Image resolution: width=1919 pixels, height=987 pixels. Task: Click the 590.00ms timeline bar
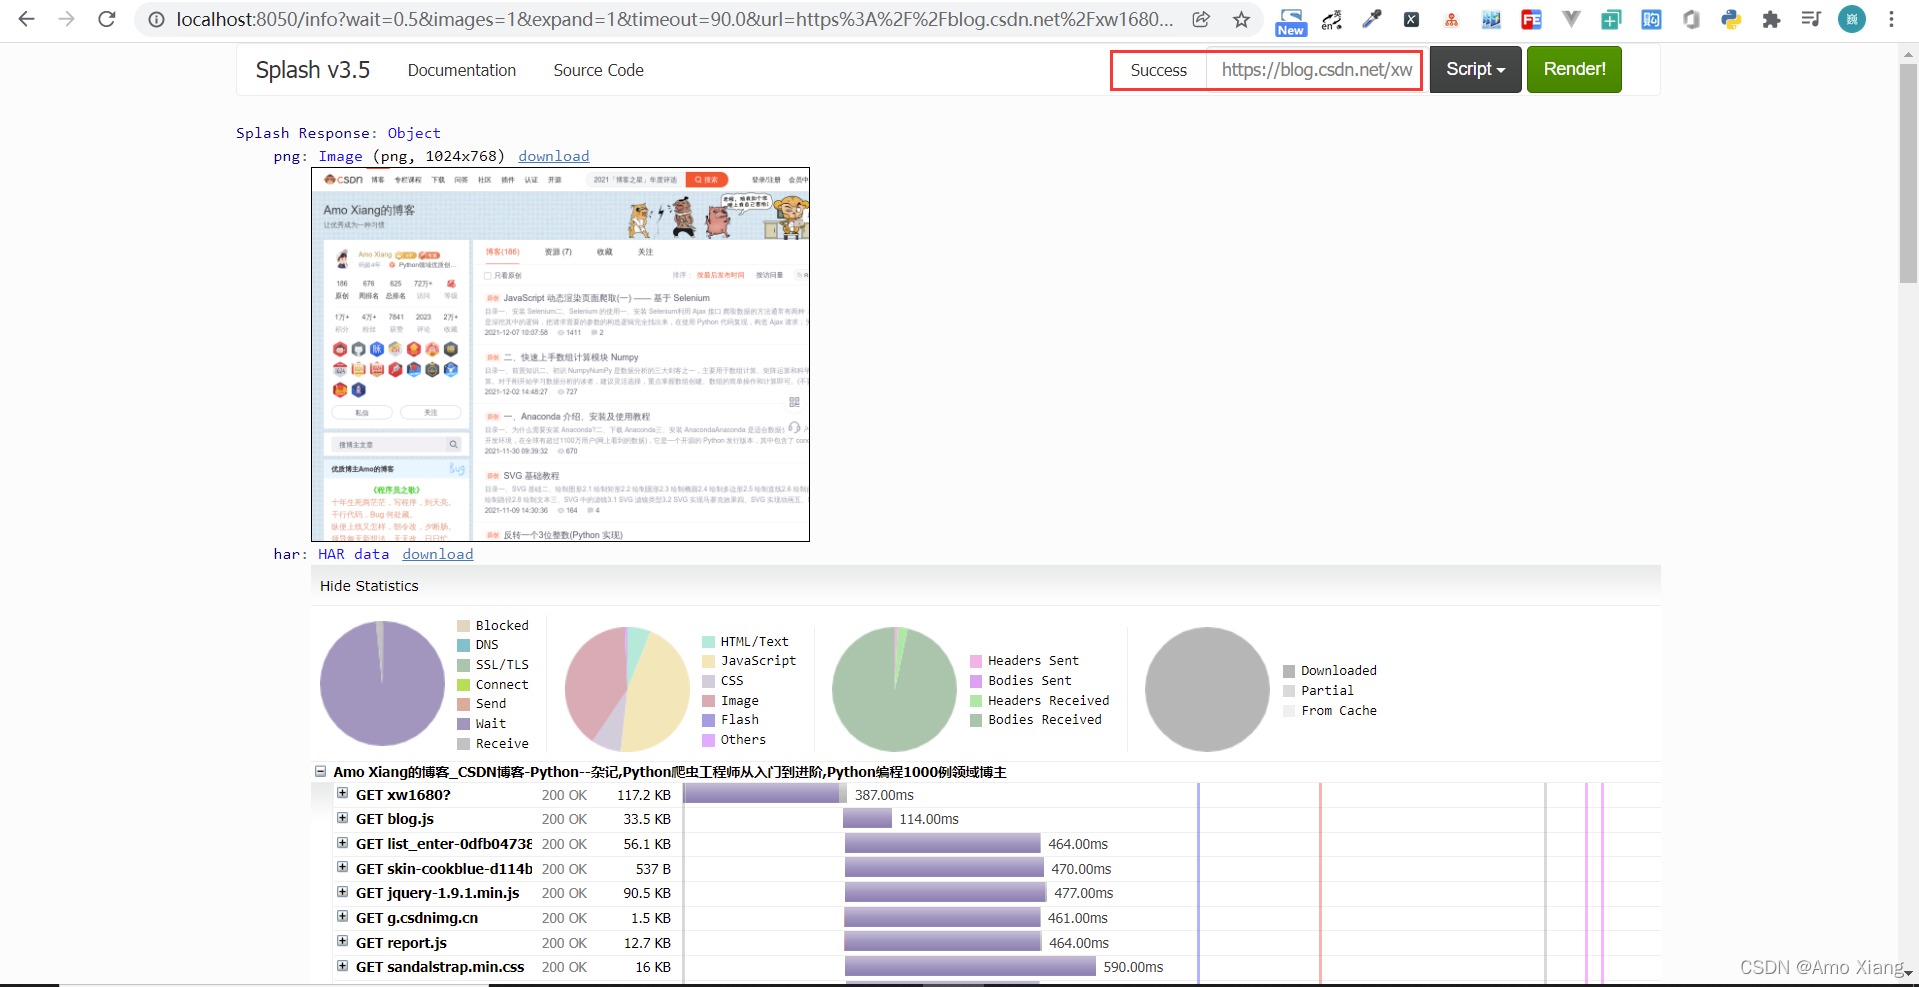(x=970, y=966)
